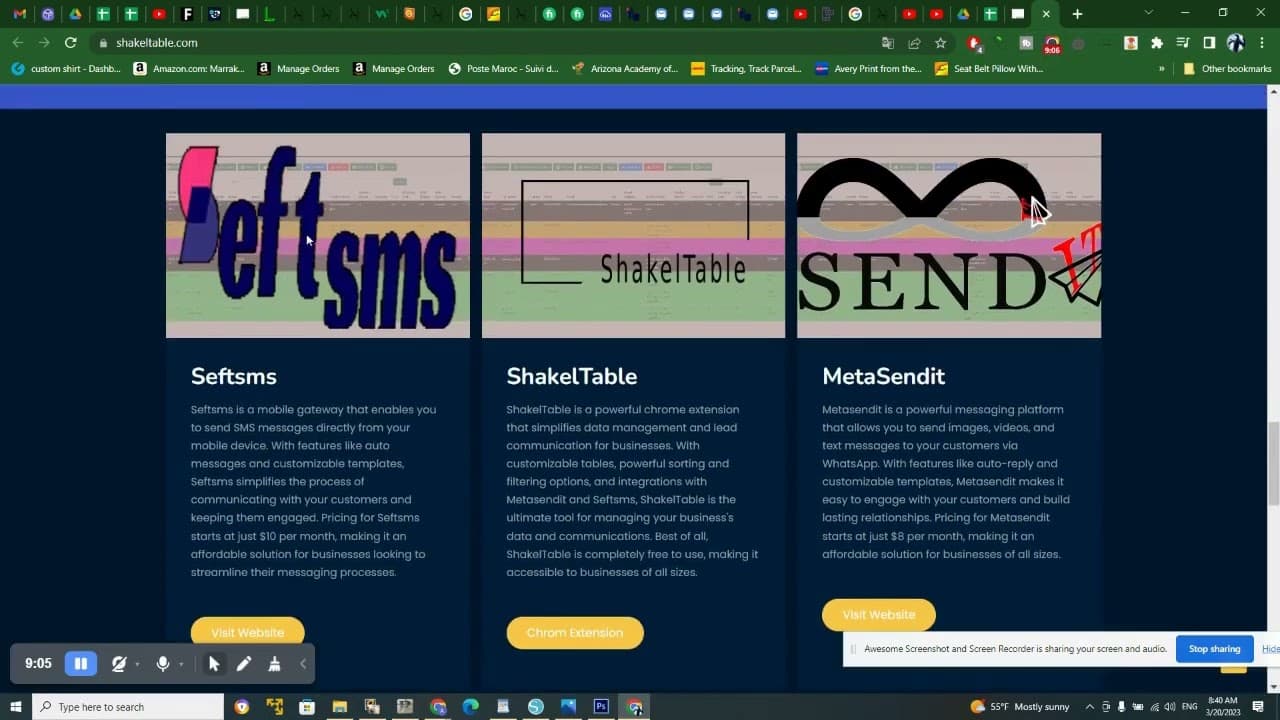Image resolution: width=1280 pixels, height=720 pixels.
Task: Open the Windows notification center
Action: point(1258,707)
